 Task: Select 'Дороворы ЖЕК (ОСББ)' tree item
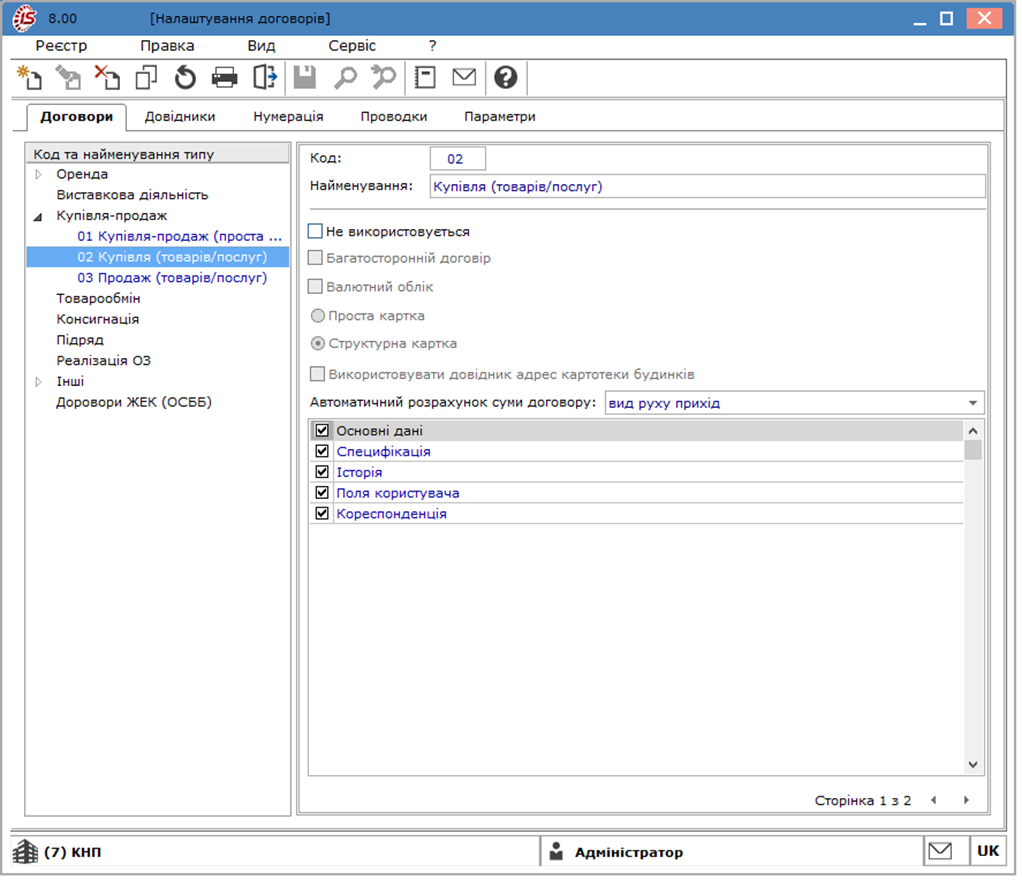click(x=134, y=402)
